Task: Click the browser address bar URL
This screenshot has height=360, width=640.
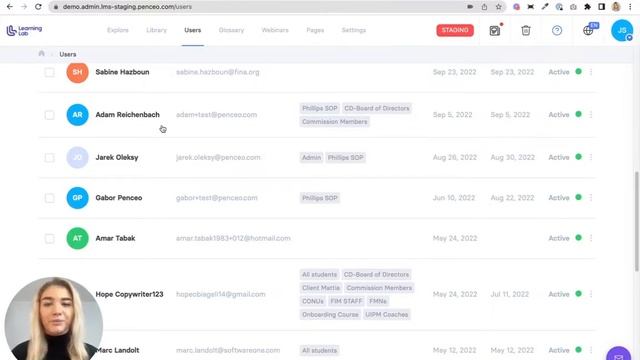Action: (127, 7)
